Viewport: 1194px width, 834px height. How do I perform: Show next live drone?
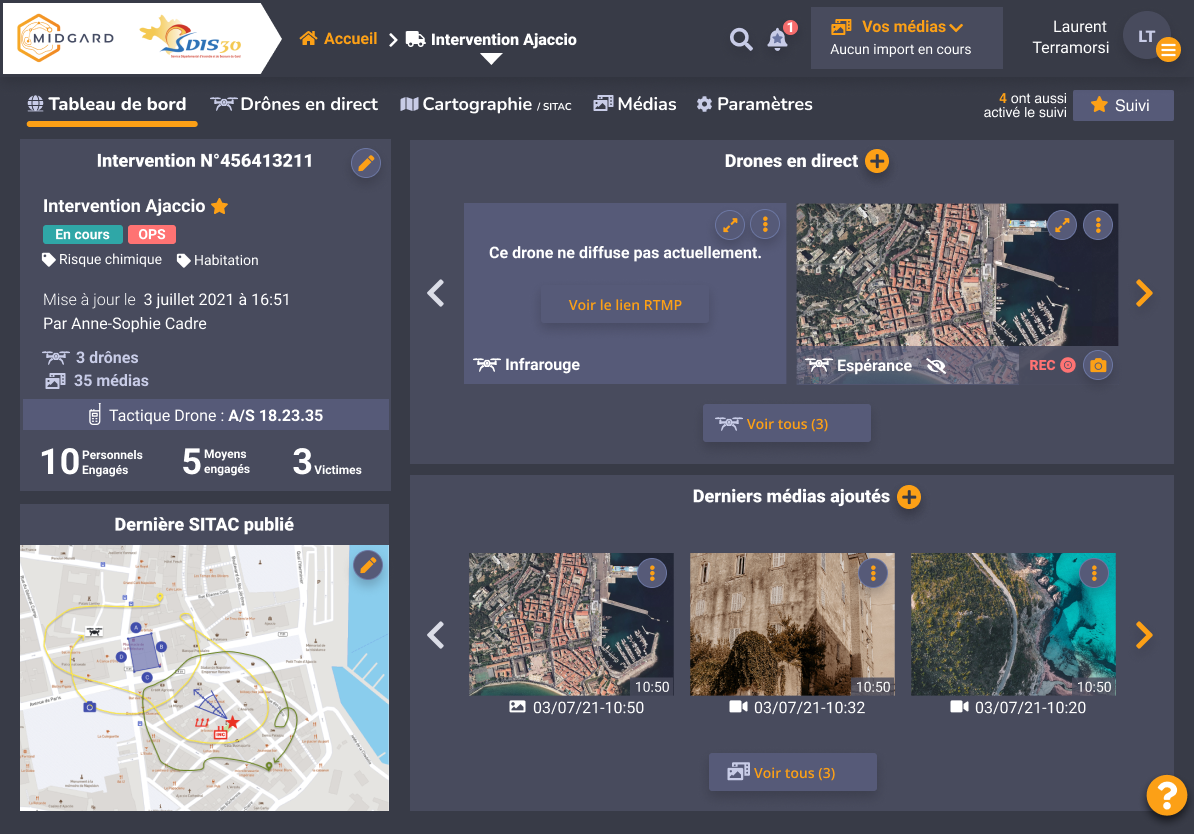click(1144, 293)
